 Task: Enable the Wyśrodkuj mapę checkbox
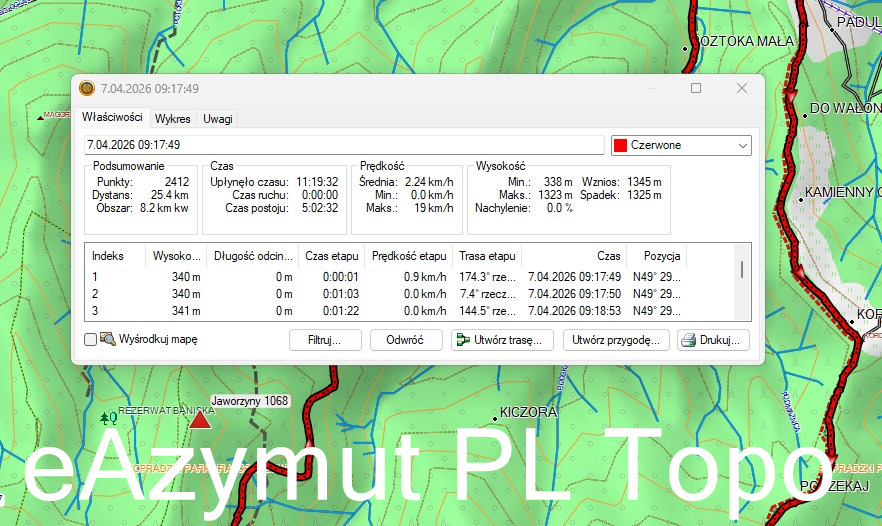point(91,340)
